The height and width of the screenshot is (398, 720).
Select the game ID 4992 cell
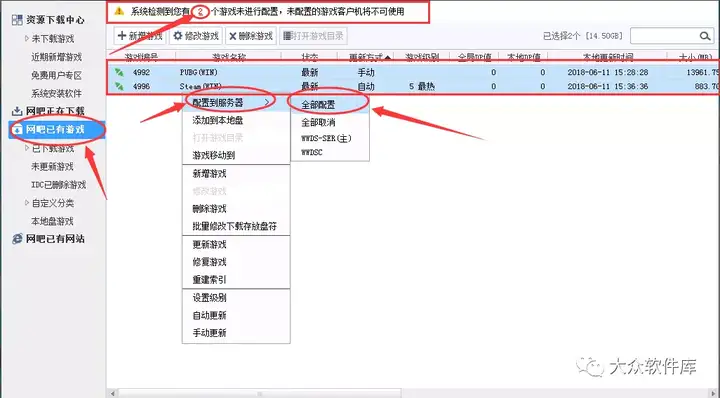click(x=141, y=72)
